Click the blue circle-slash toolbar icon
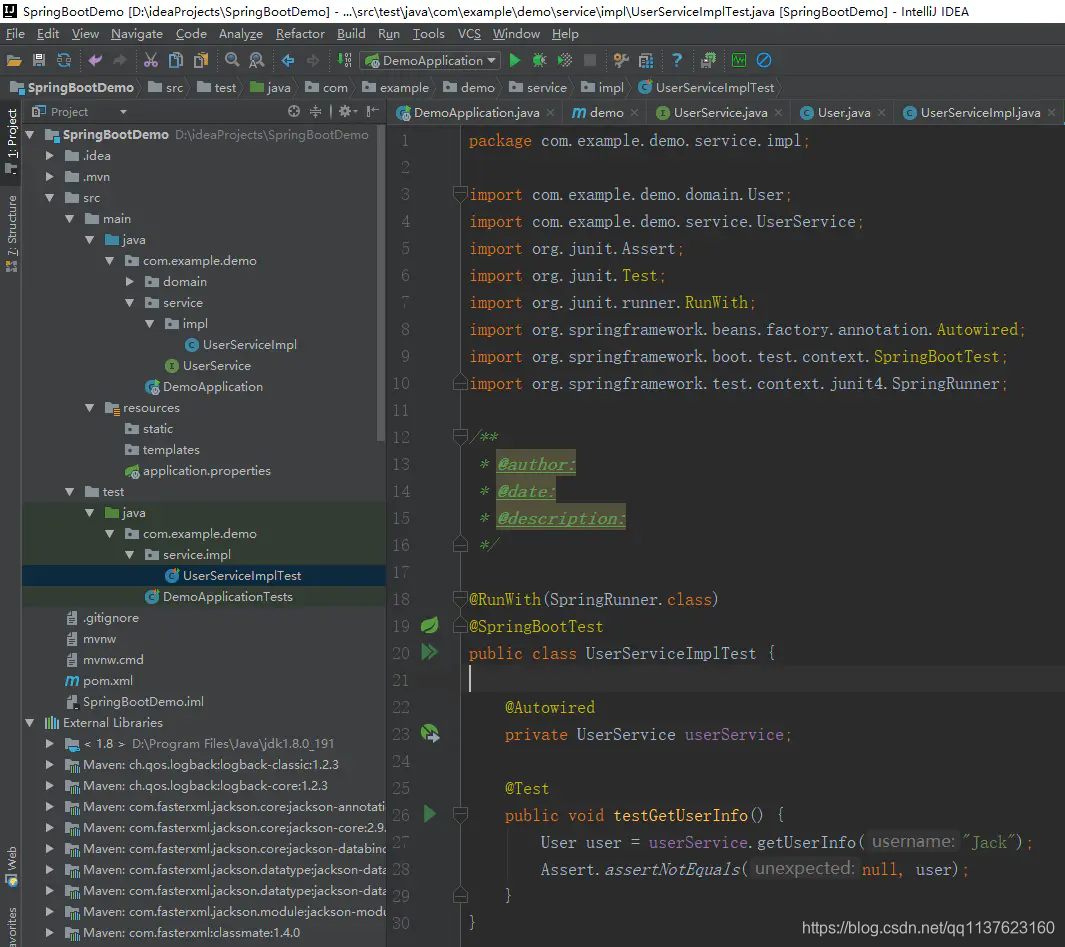 point(764,60)
